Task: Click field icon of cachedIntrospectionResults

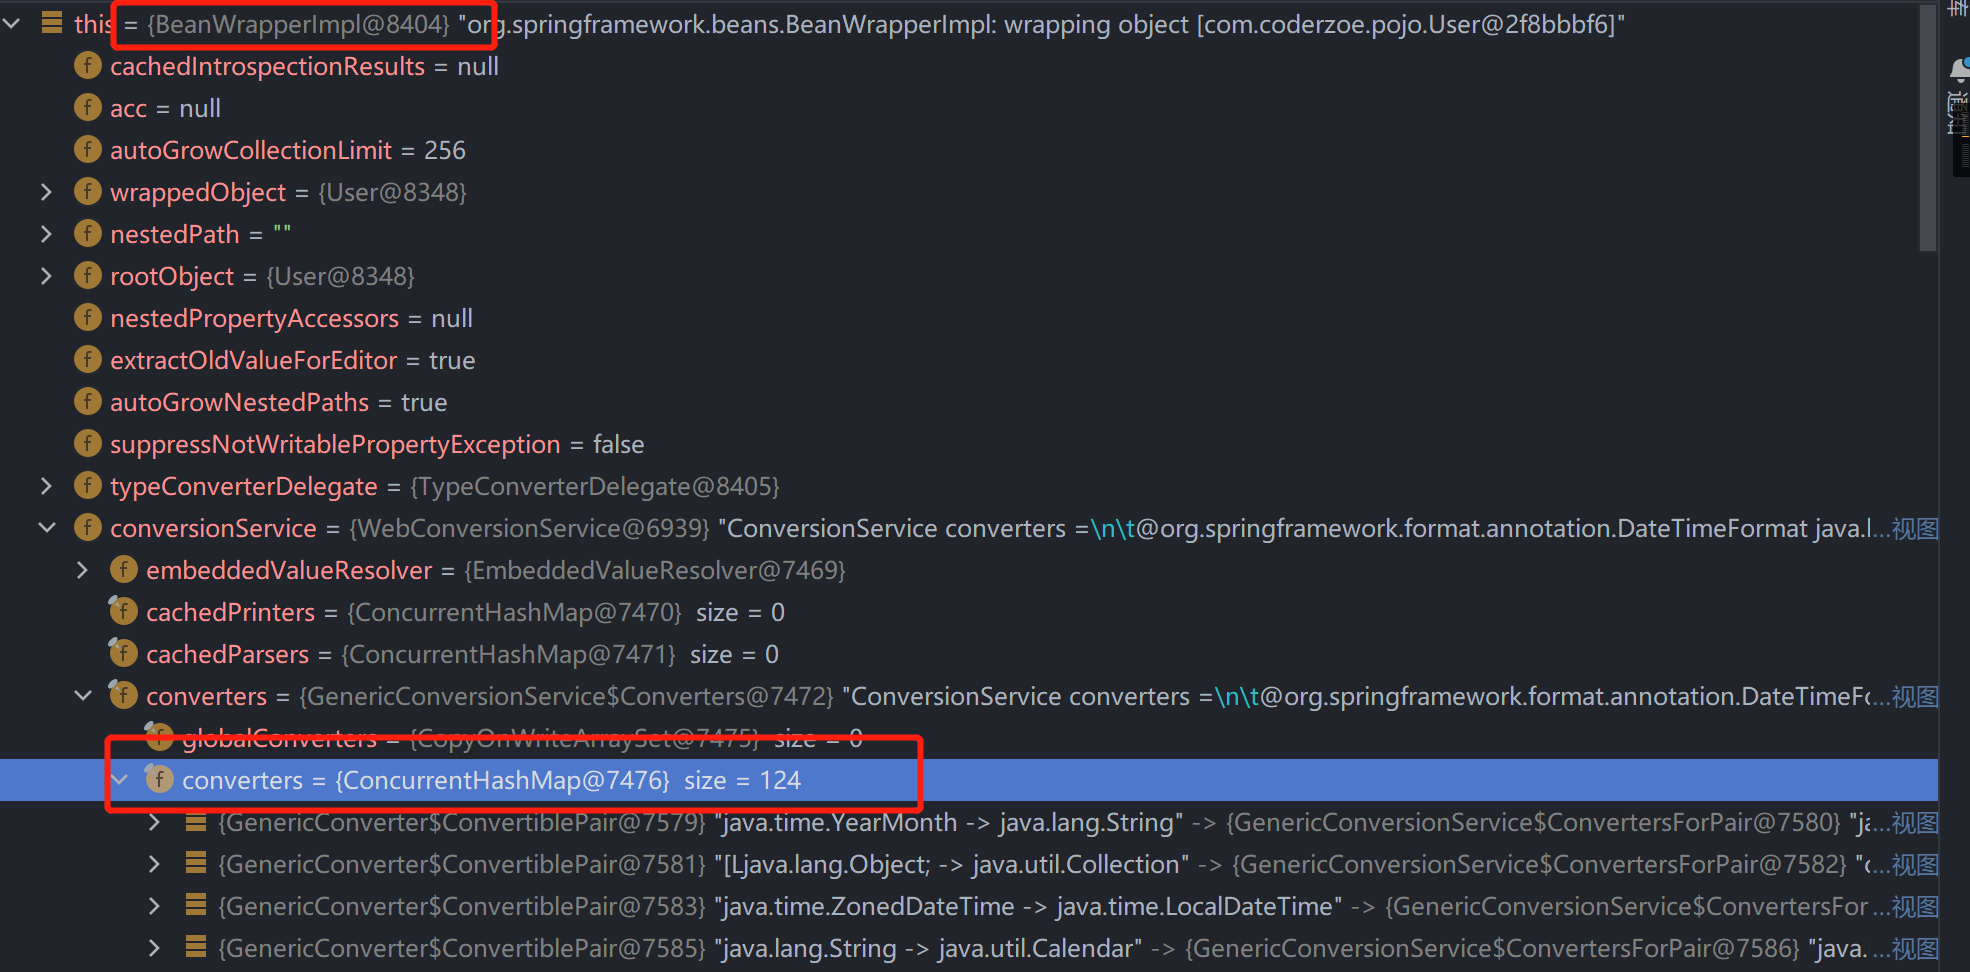Action: click(x=88, y=66)
